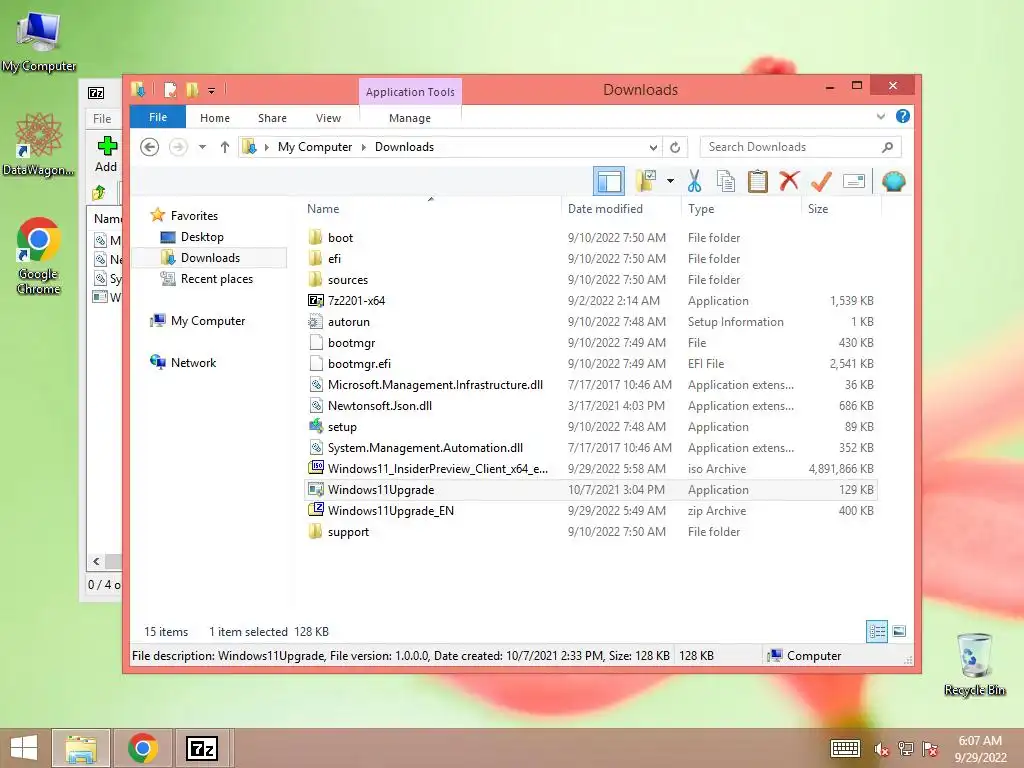Image resolution: width=1024 pixels, height=768 pixels.
Task: Open Google Chrome from the taskbar
Action: pyautogui.click(x=143, y=748)
